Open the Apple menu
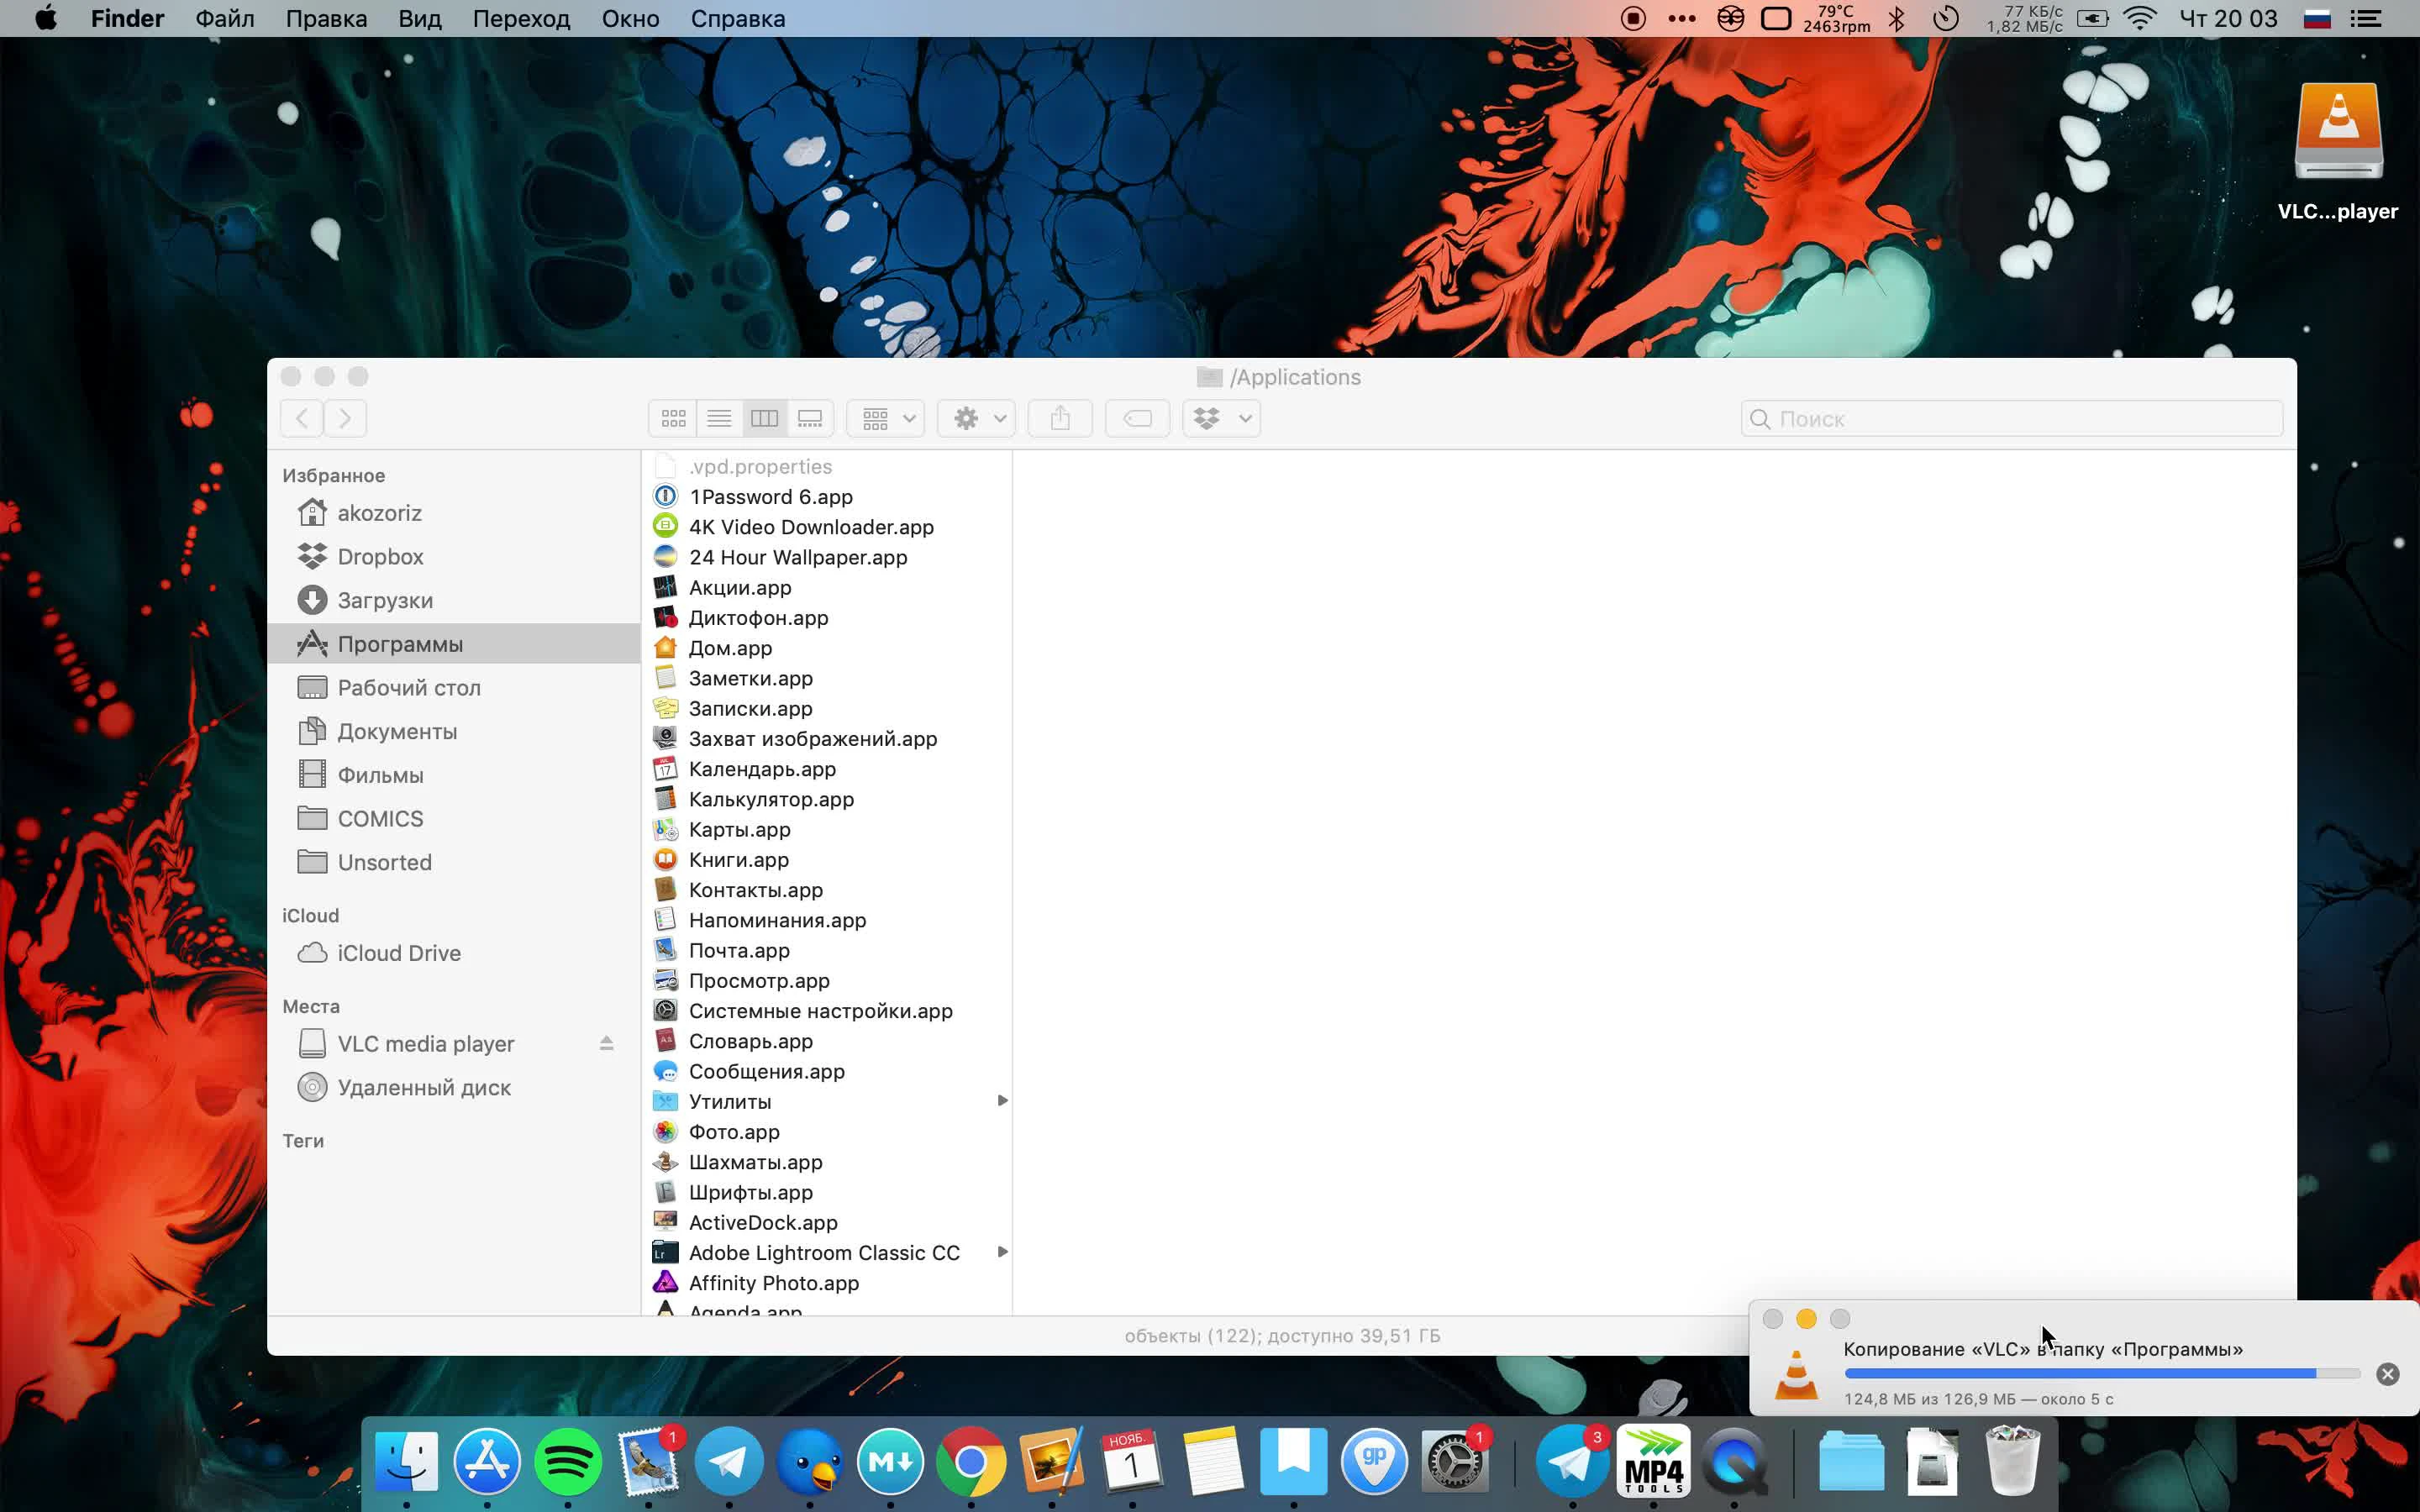The image size is (2420, 1512). (46, 19)
